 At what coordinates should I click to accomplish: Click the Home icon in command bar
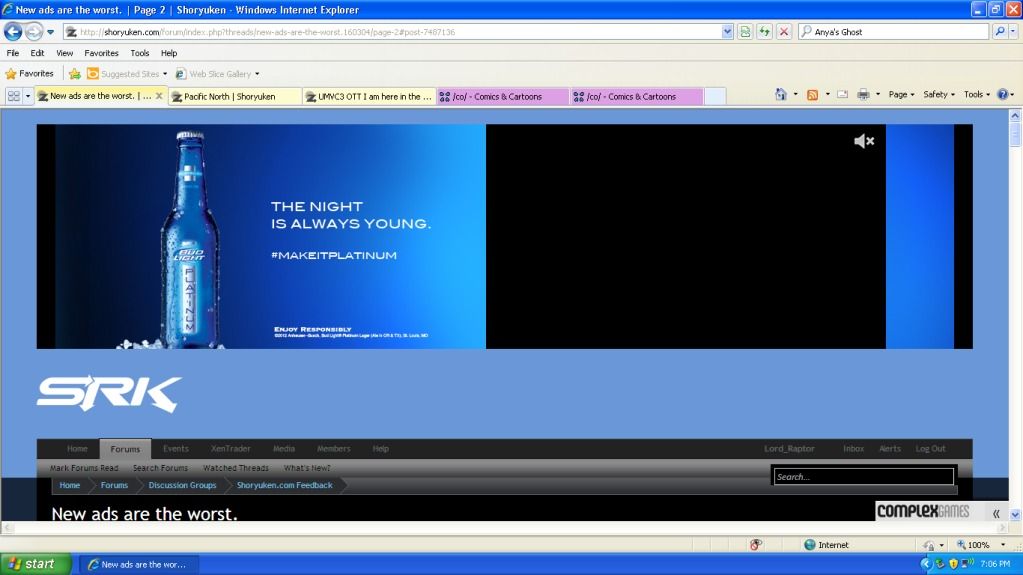pyautogui.click(x=781, y=95)
